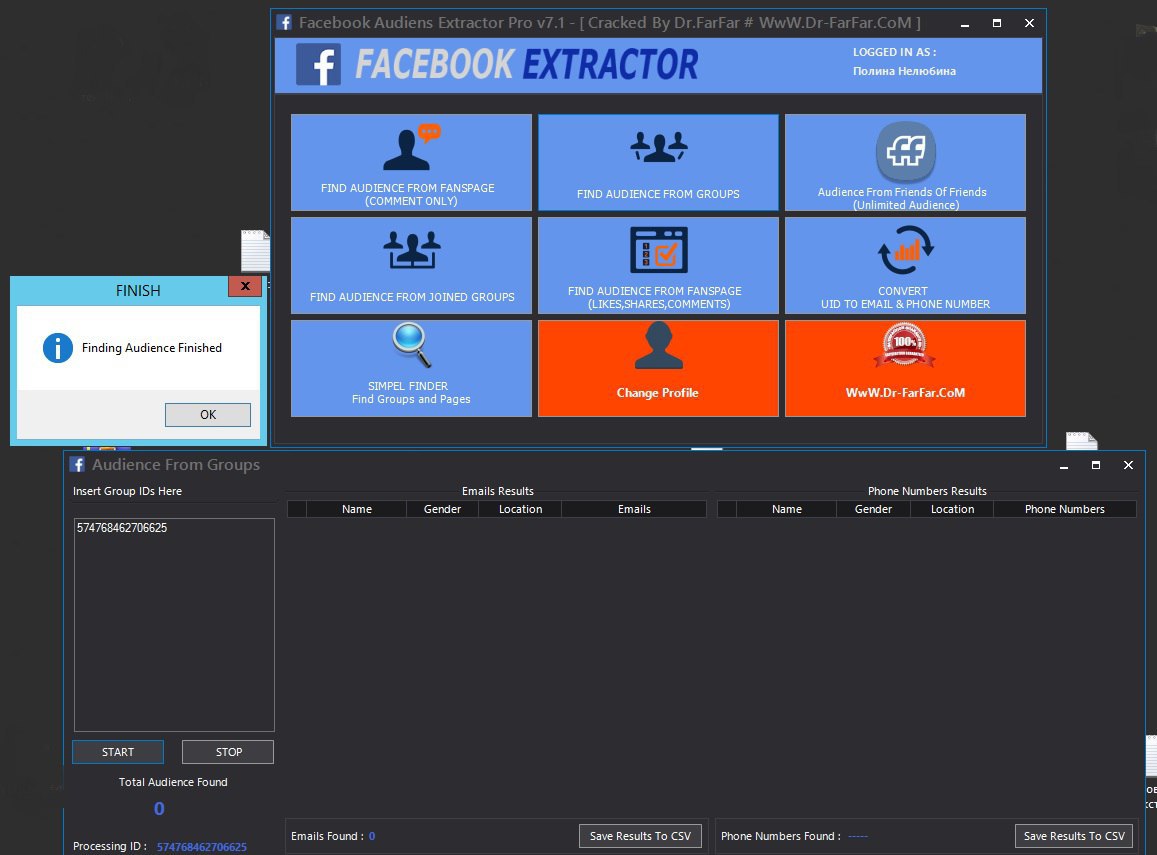Minimize the Audience From Groups window
This screenshot has height=855, width=1157.
(1063, 465)
